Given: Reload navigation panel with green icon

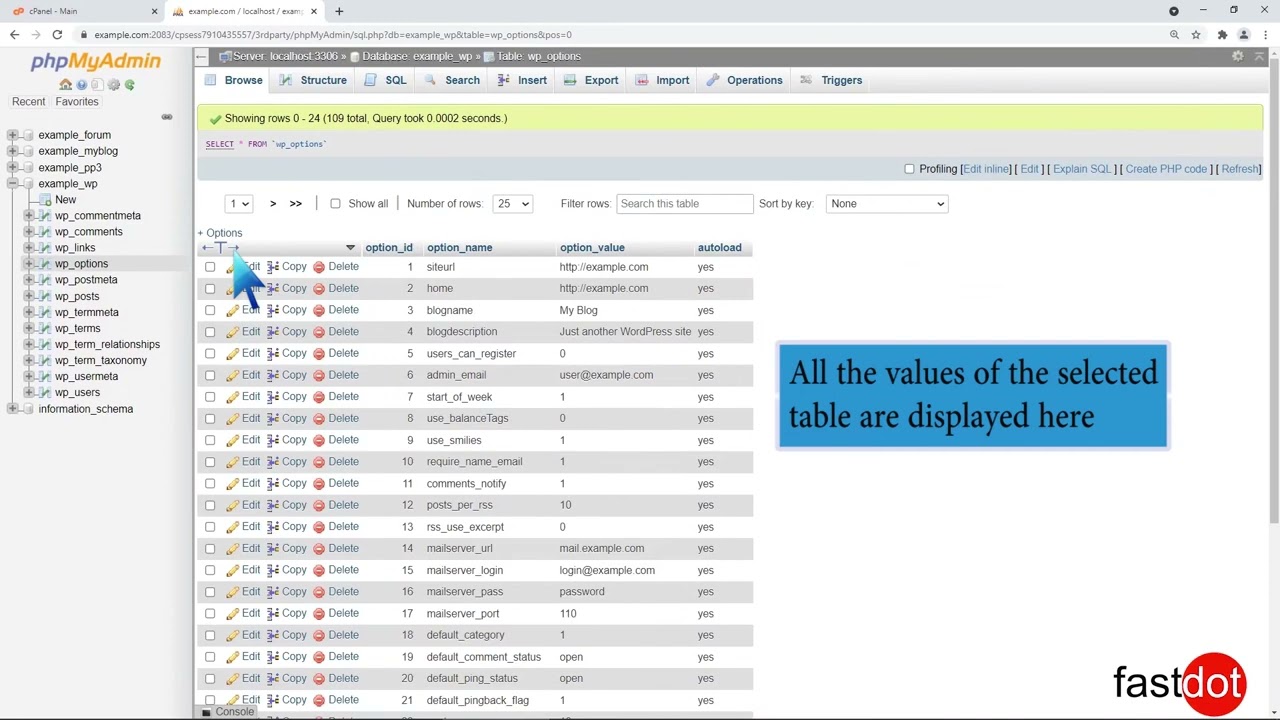Looking at the screenshot, I should [129, 85].
